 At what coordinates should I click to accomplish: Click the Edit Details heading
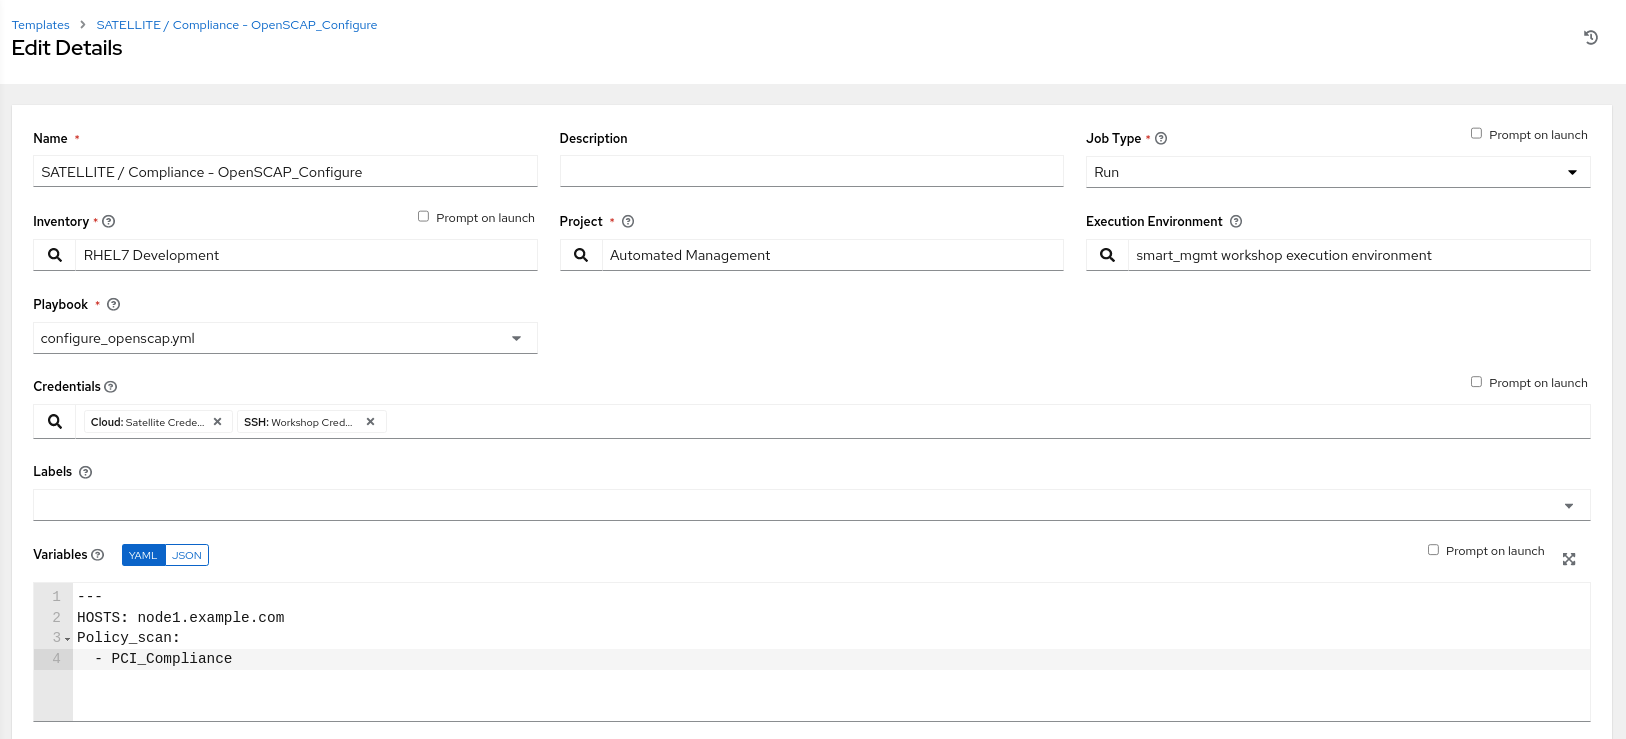pos(67,48)
